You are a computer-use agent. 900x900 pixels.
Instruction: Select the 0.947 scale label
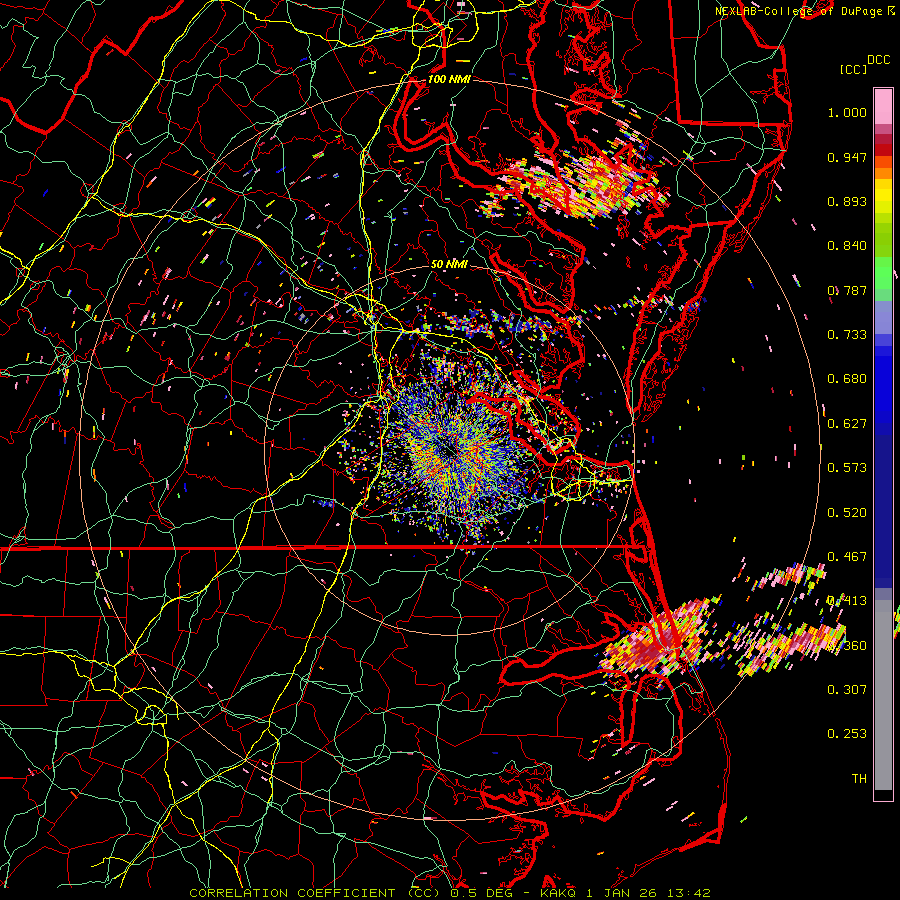(847, 157)
